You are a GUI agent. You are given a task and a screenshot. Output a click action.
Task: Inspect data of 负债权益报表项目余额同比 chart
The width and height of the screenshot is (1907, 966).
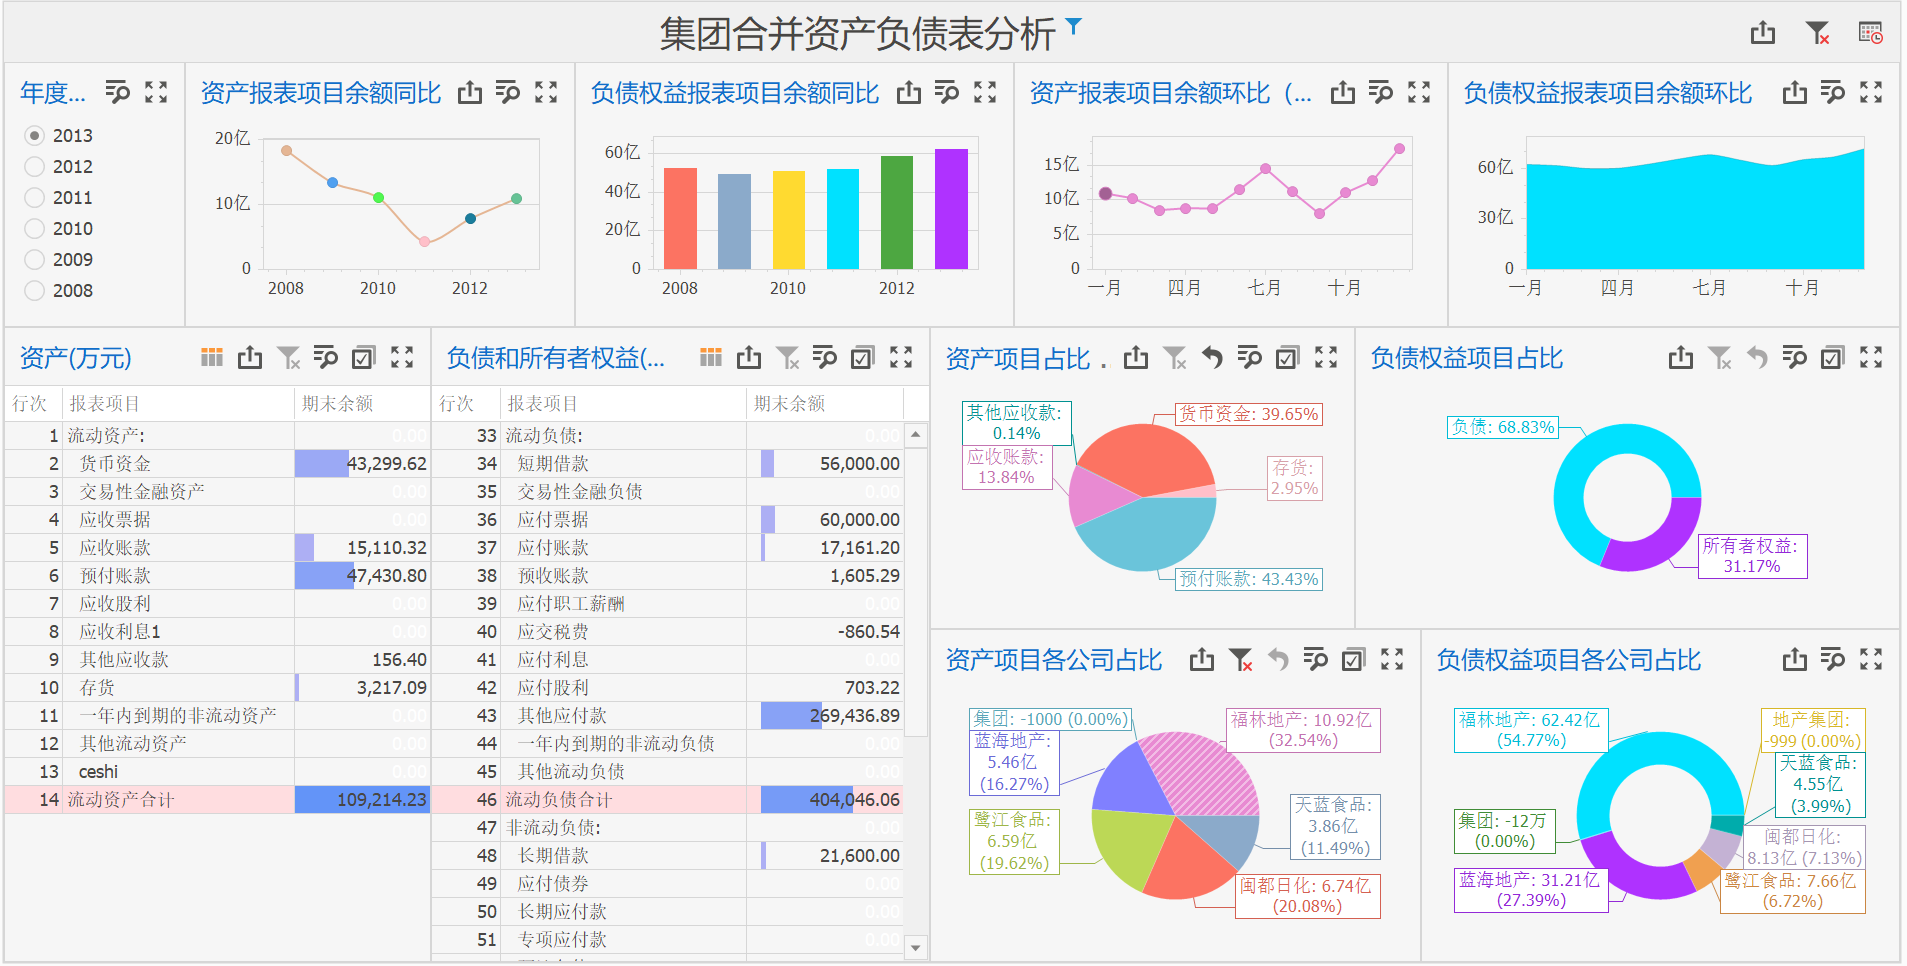947,93
